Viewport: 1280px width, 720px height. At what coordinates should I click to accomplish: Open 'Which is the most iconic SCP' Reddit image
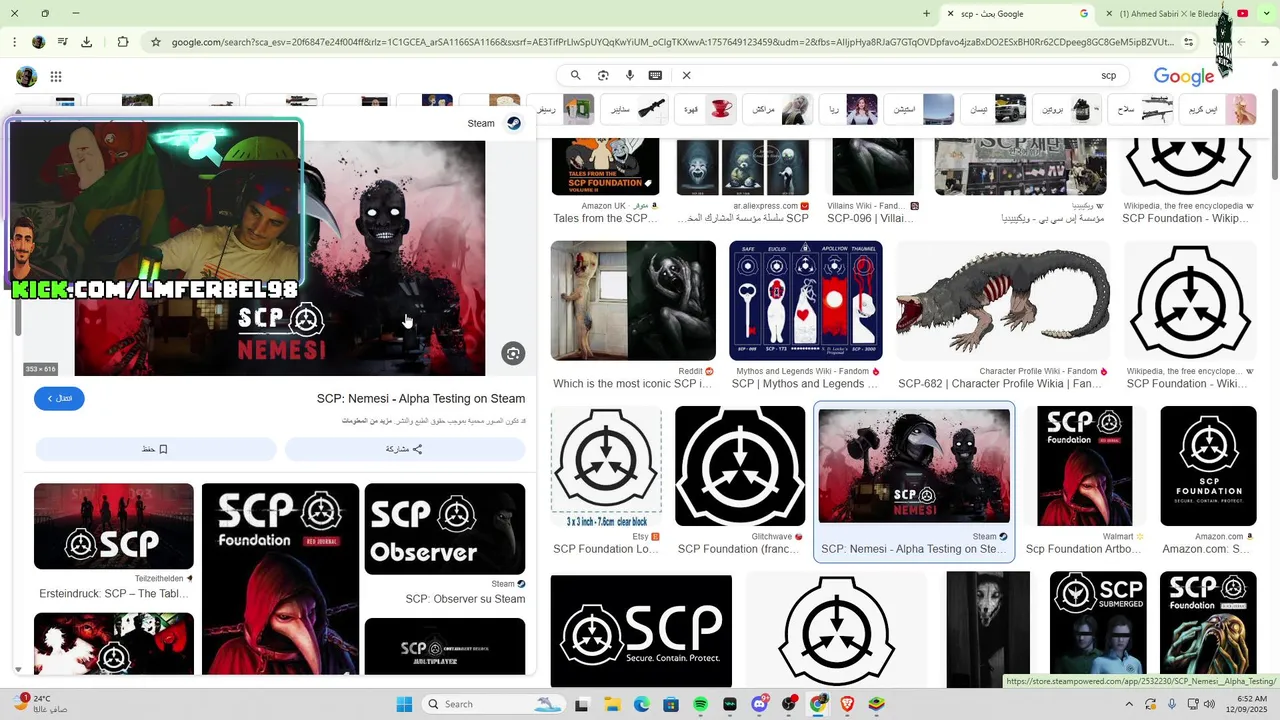click(633, 301)
